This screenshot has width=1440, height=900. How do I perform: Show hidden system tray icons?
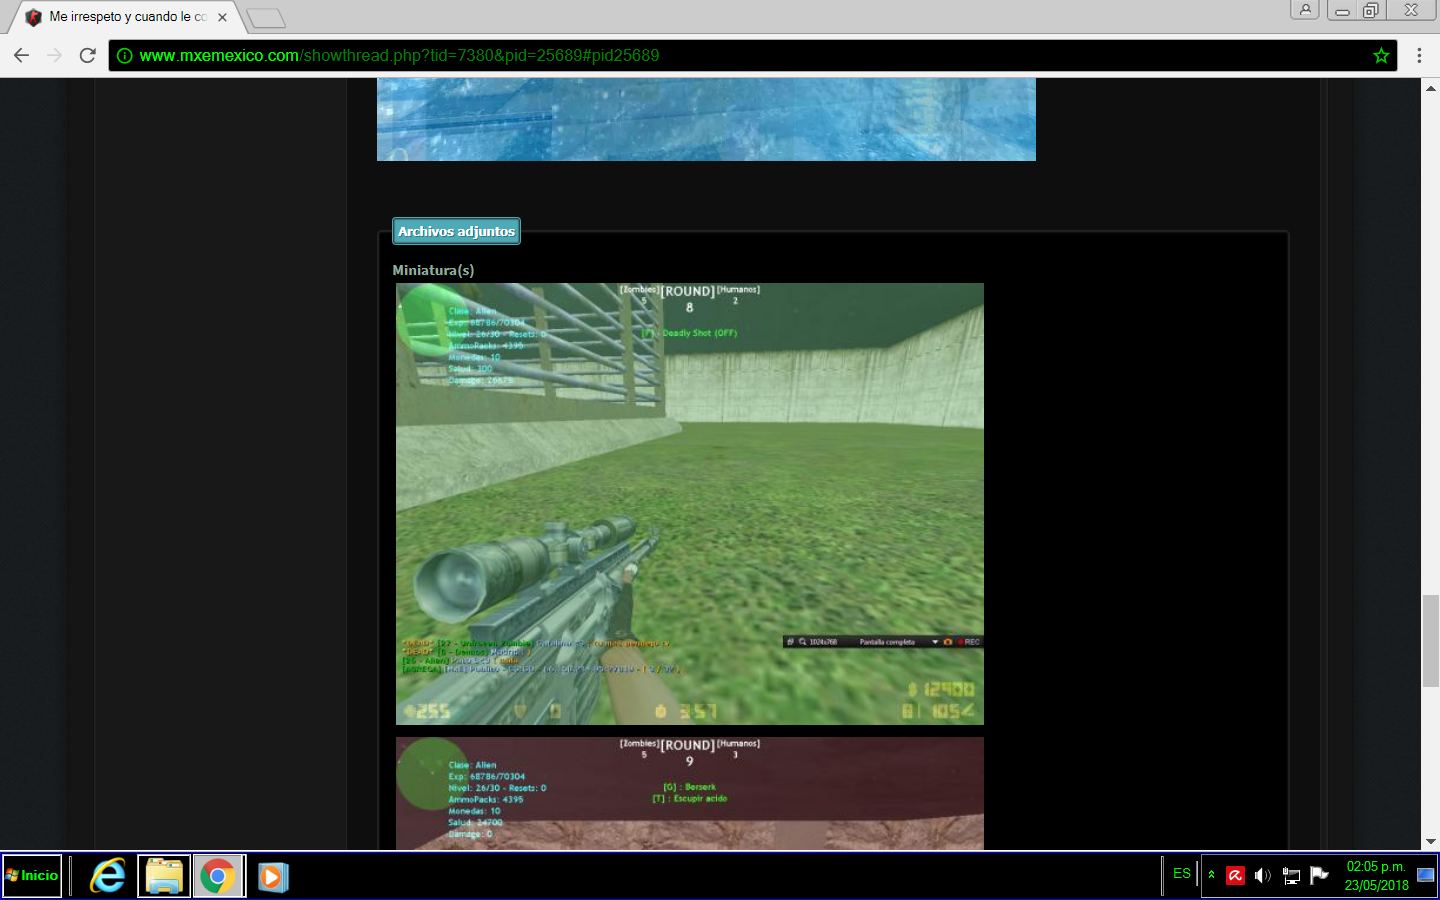[x=1211, y=875]
